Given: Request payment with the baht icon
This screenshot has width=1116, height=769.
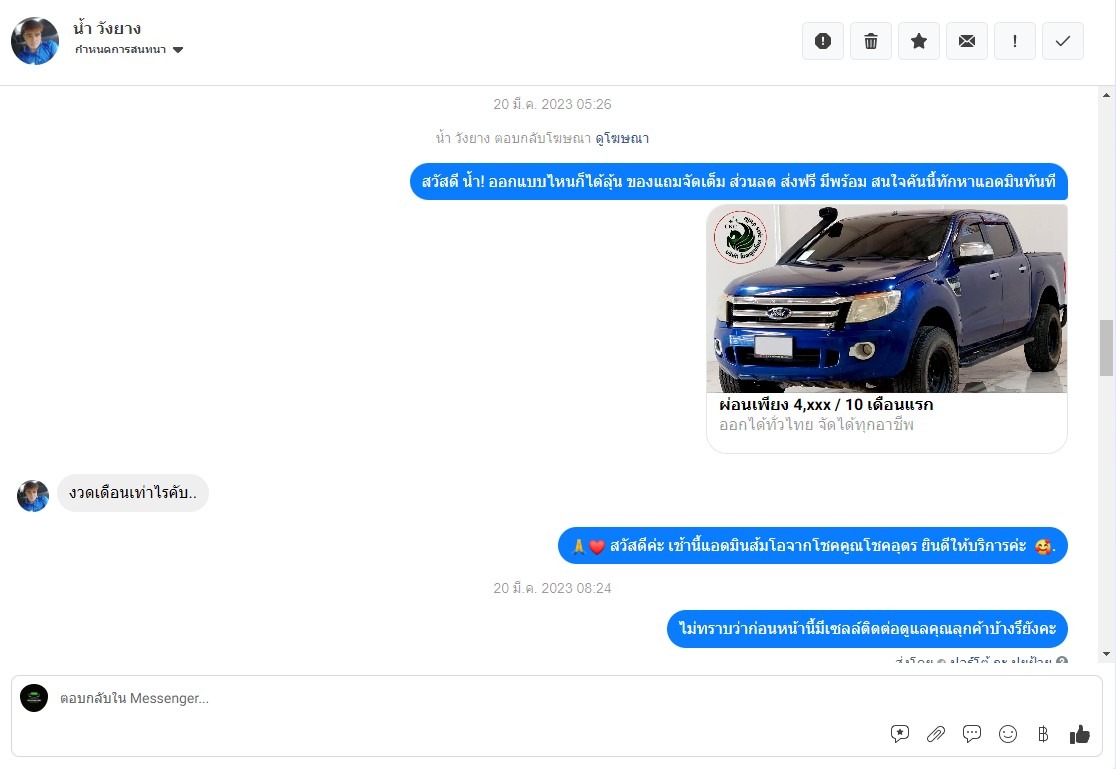Looking at the screenshot, I should (x=1043, y=734).
